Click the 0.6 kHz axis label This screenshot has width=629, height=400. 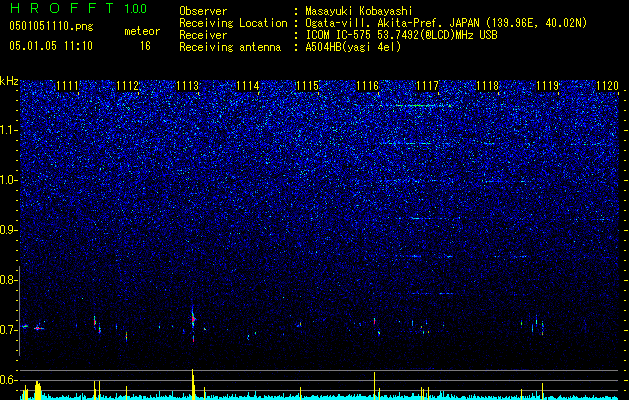(8, 380)
